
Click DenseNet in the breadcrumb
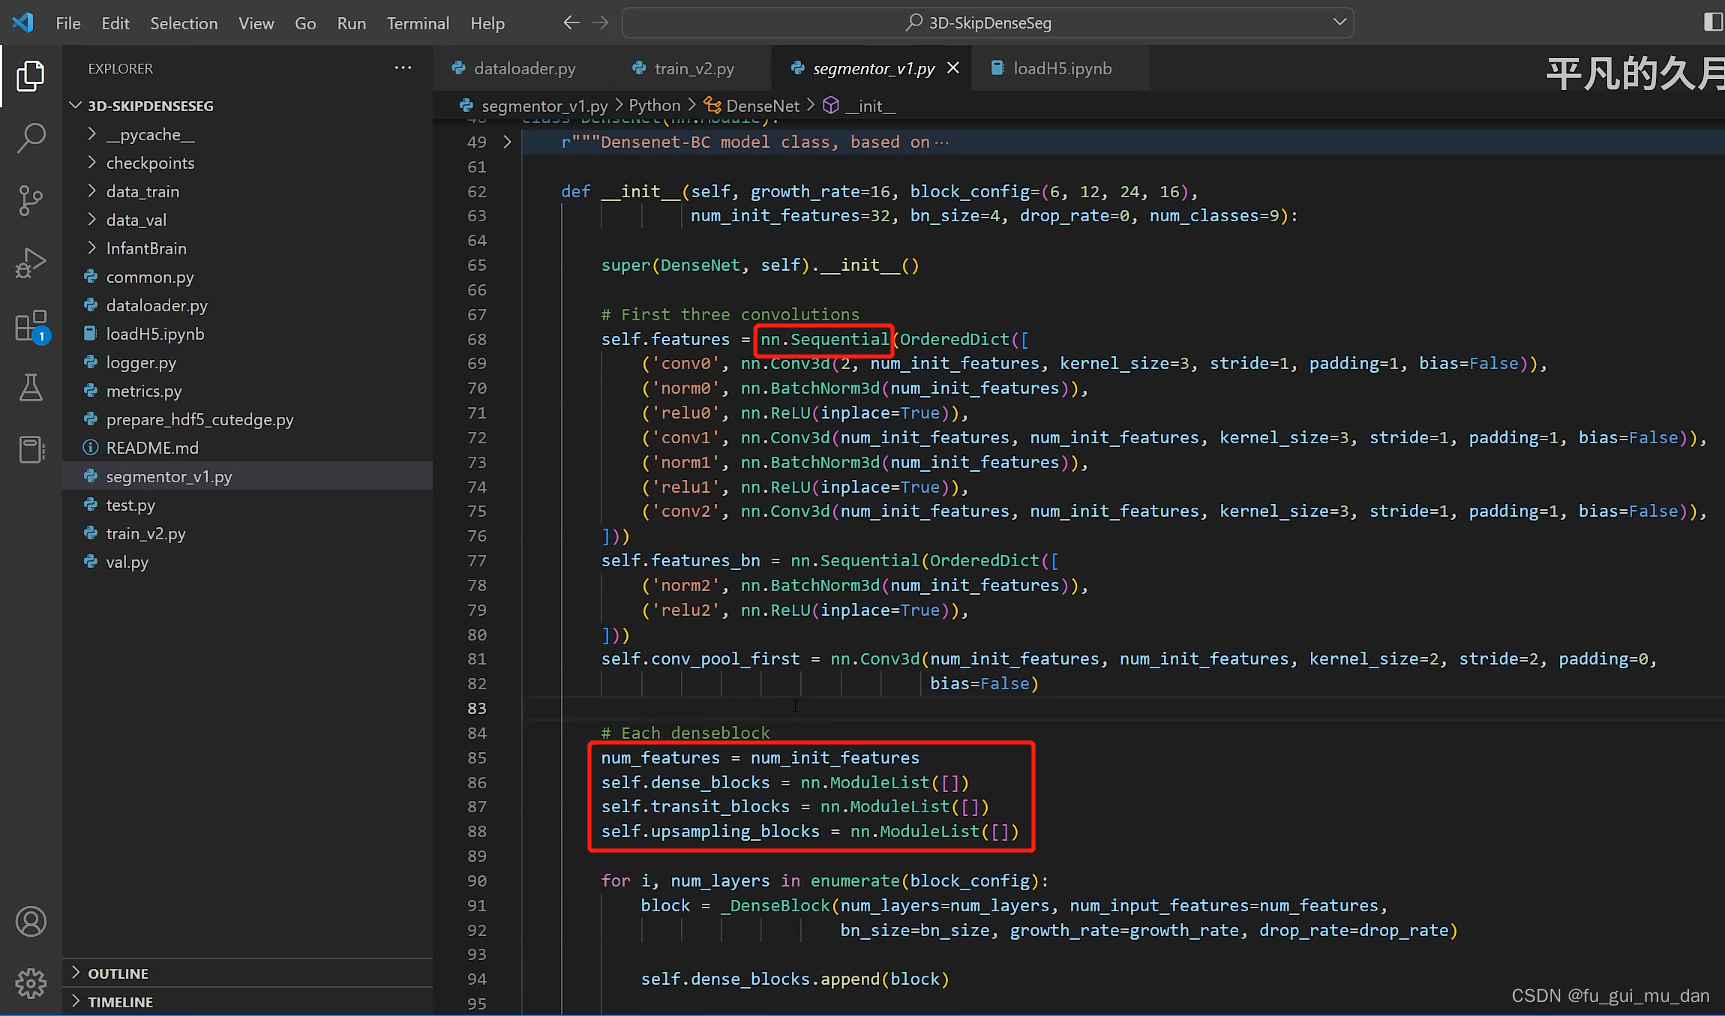coord(762,105)
